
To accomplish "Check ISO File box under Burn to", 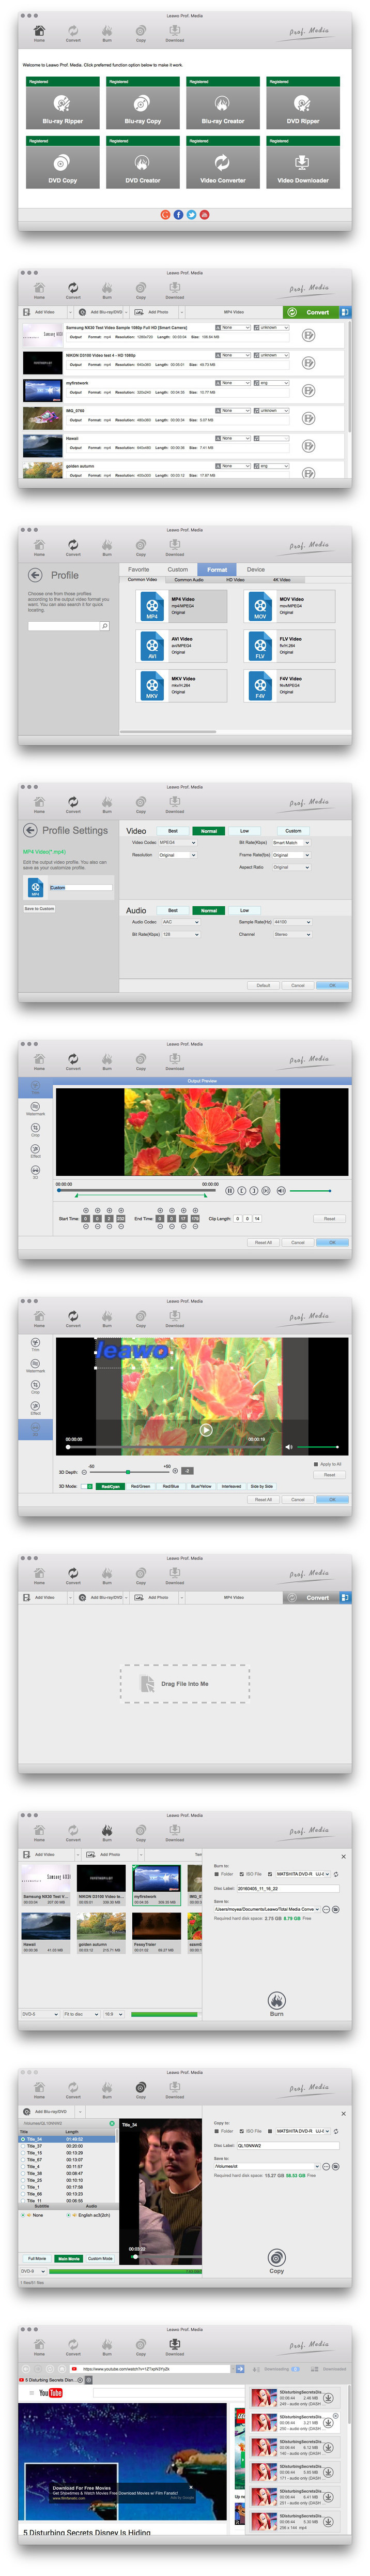I will [x=242, y=1874].
